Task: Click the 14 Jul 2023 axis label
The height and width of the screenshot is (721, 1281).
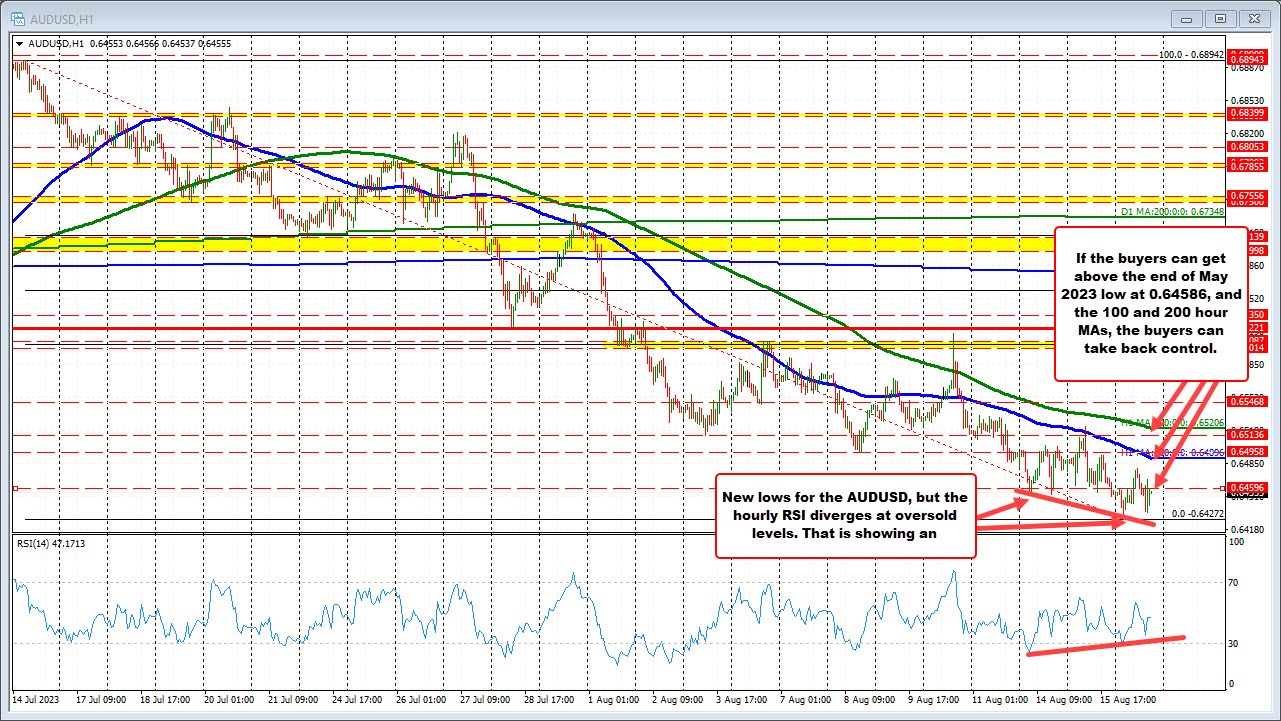Action: (35, 701)
